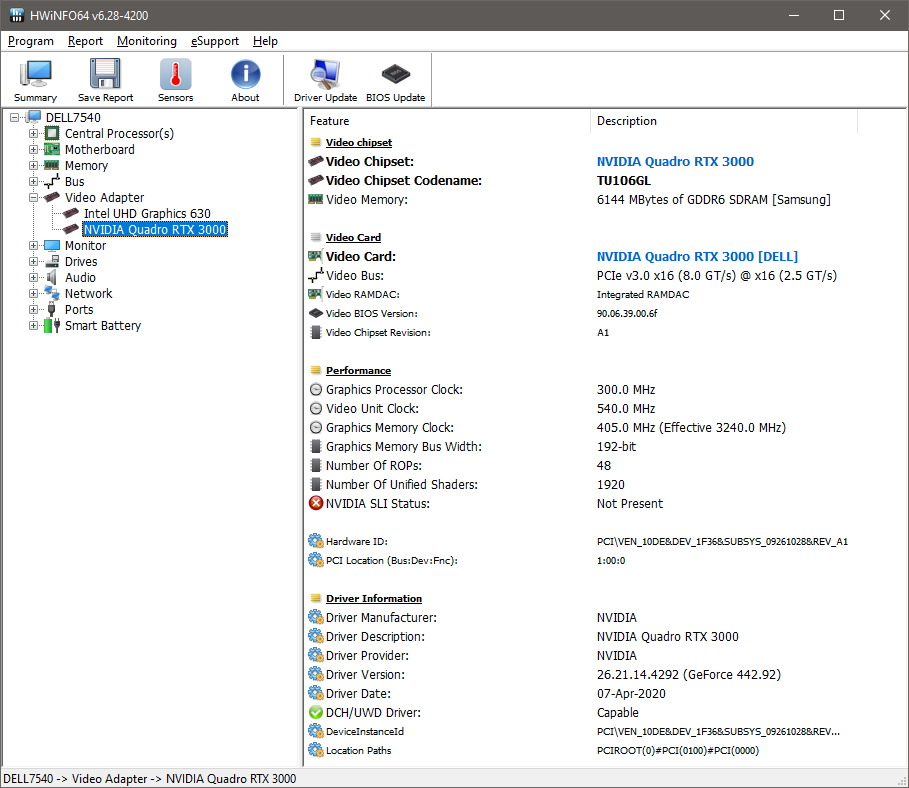The image size is (909, 788).
Task: Open the eSupport menu
Action: coord(214,41)
